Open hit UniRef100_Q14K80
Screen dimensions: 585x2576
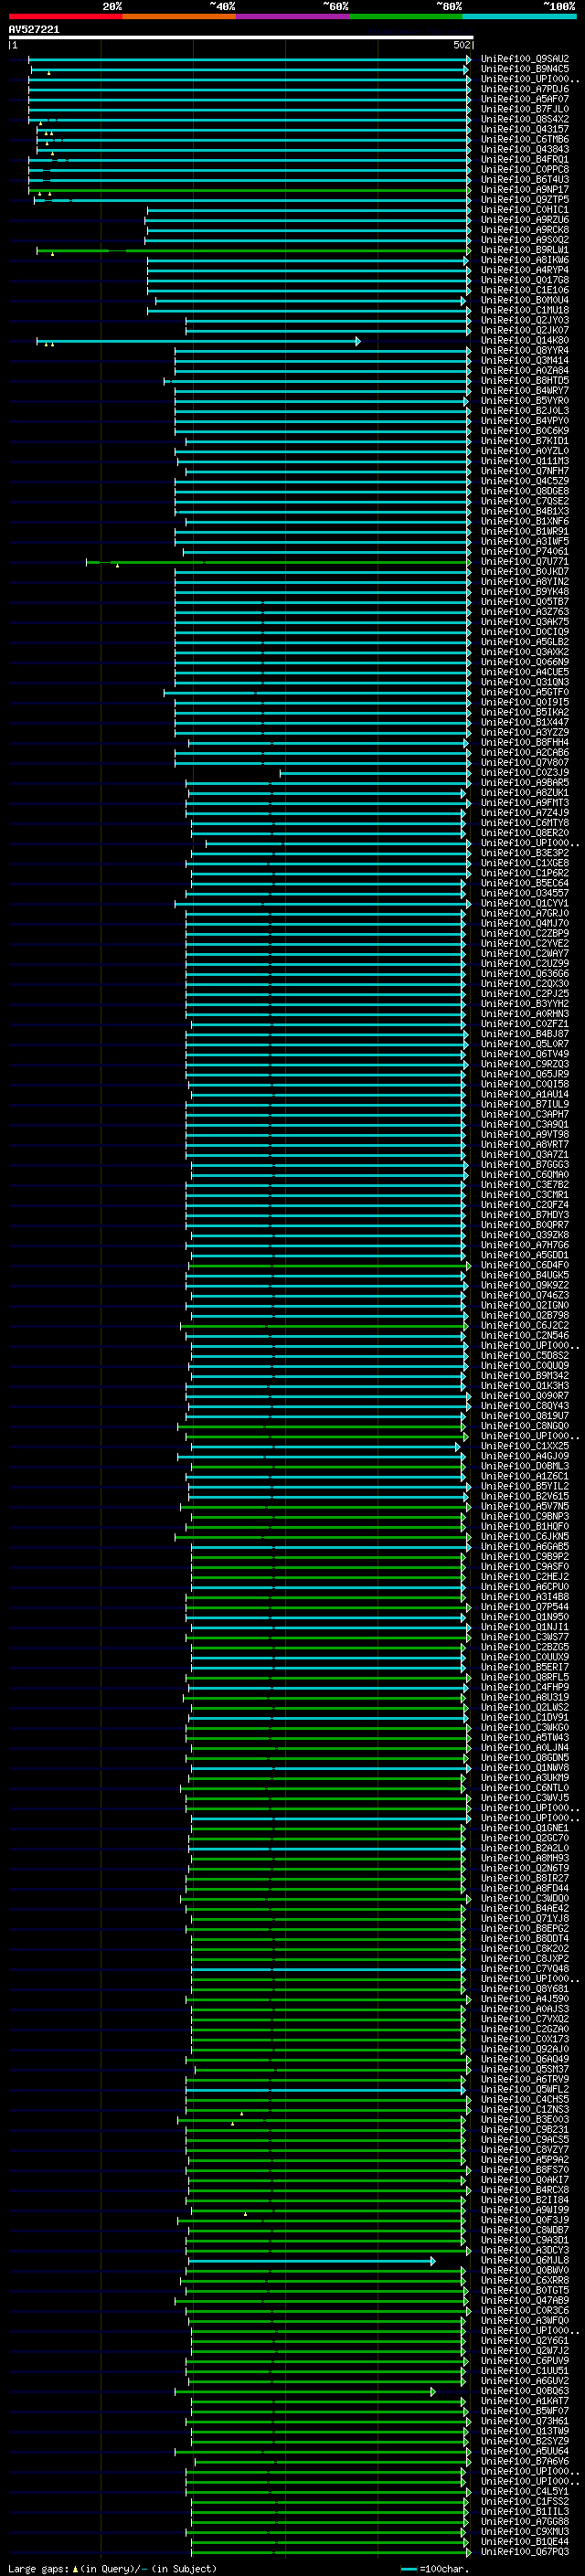[x=525, y=341]
